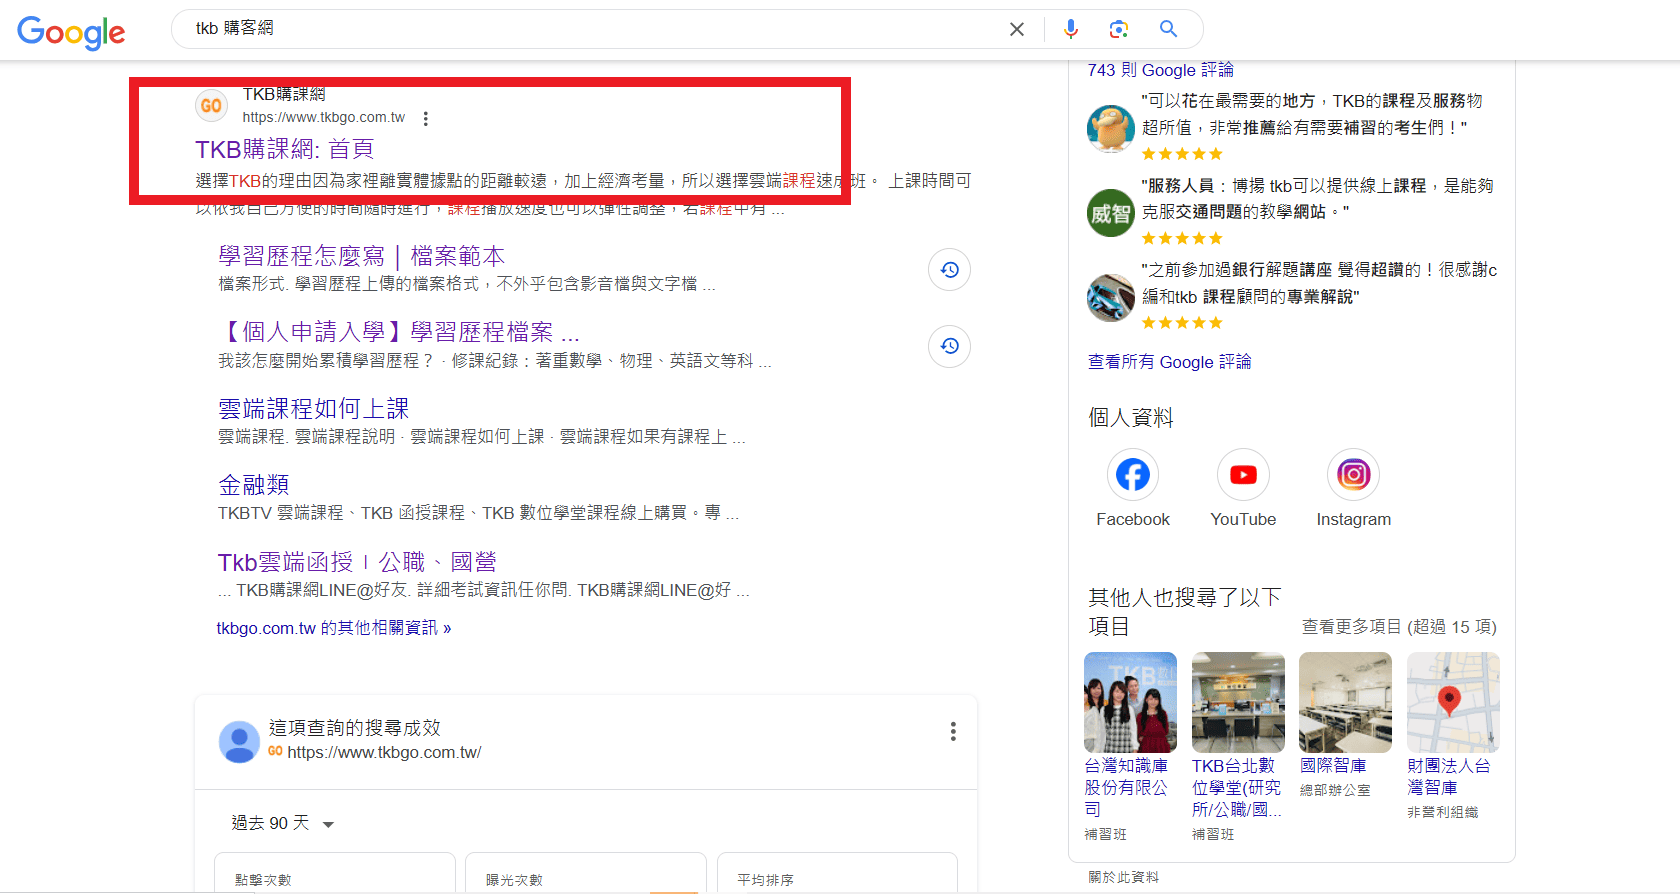Click history icon beside 個人申請入學 result
The width and height of the screenshot is (1680, 894).
950,346
